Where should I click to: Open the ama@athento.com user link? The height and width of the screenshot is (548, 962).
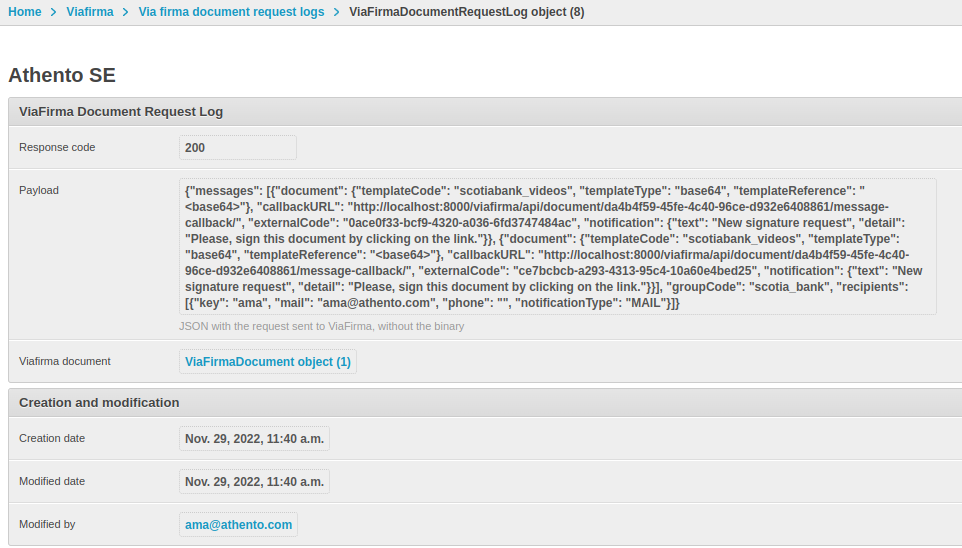point(238,524)
